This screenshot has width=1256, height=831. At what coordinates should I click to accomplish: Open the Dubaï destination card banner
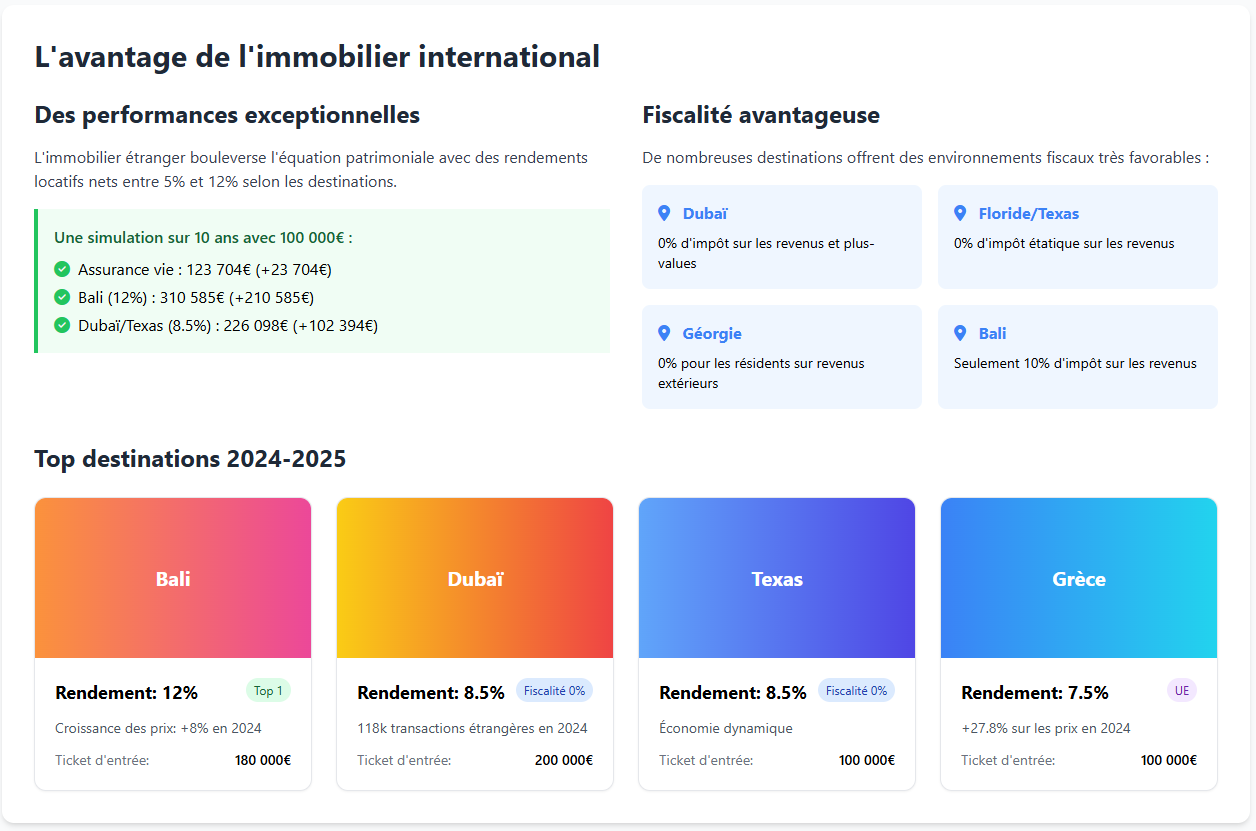pyautogui.click(x=474, y=577)
